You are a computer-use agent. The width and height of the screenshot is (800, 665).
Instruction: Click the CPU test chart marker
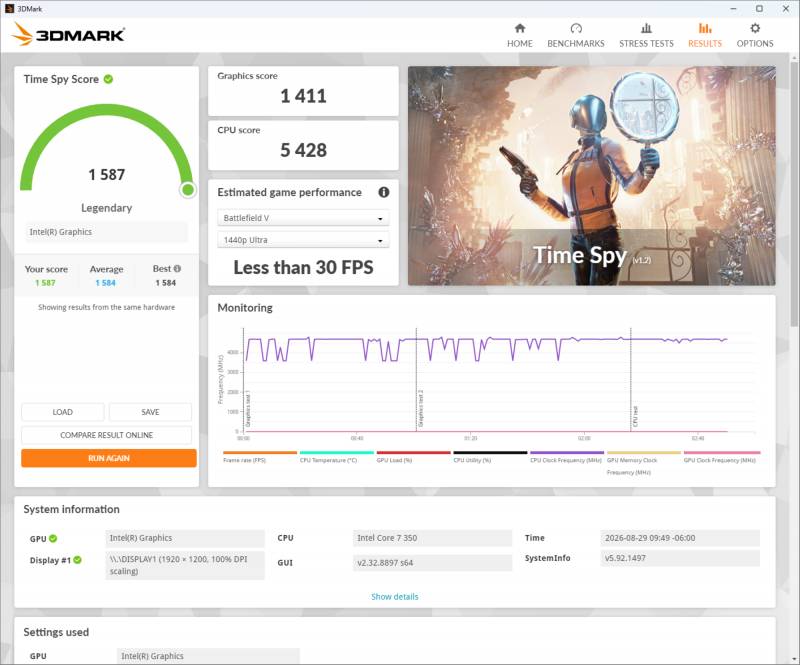click(635, 416)
